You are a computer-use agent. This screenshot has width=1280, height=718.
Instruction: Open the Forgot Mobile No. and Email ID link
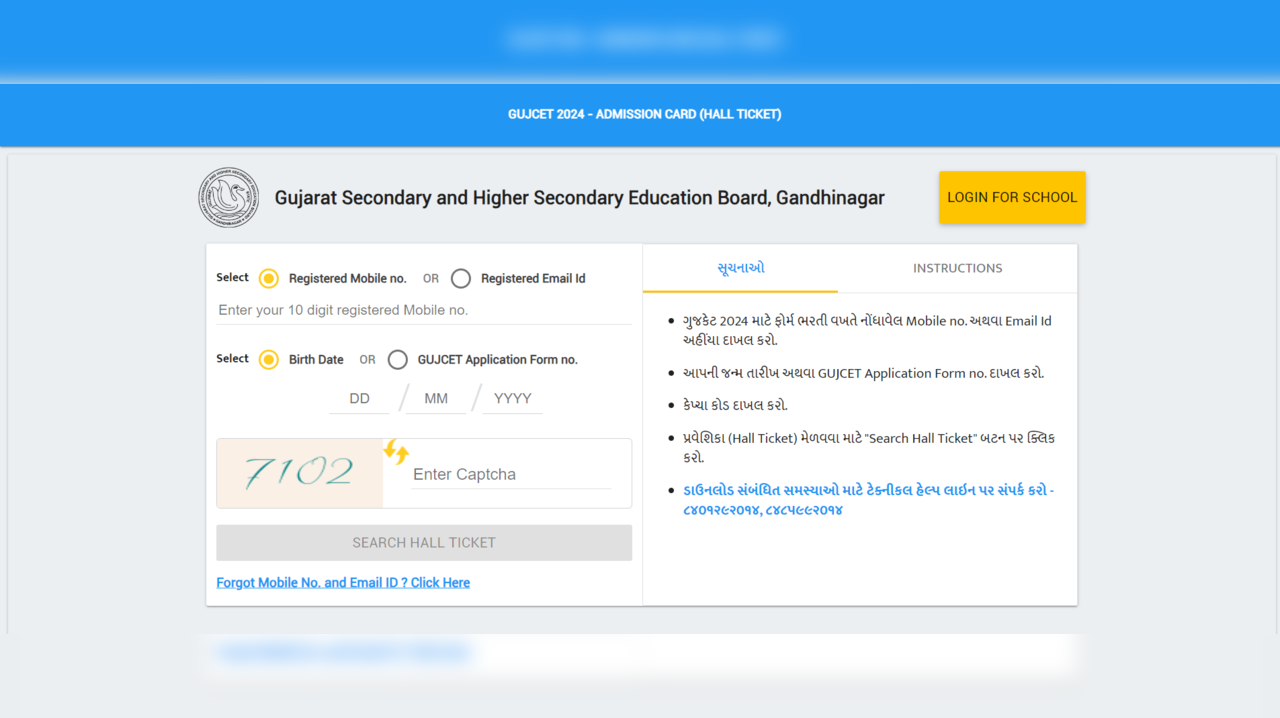(x=343, y=582)
